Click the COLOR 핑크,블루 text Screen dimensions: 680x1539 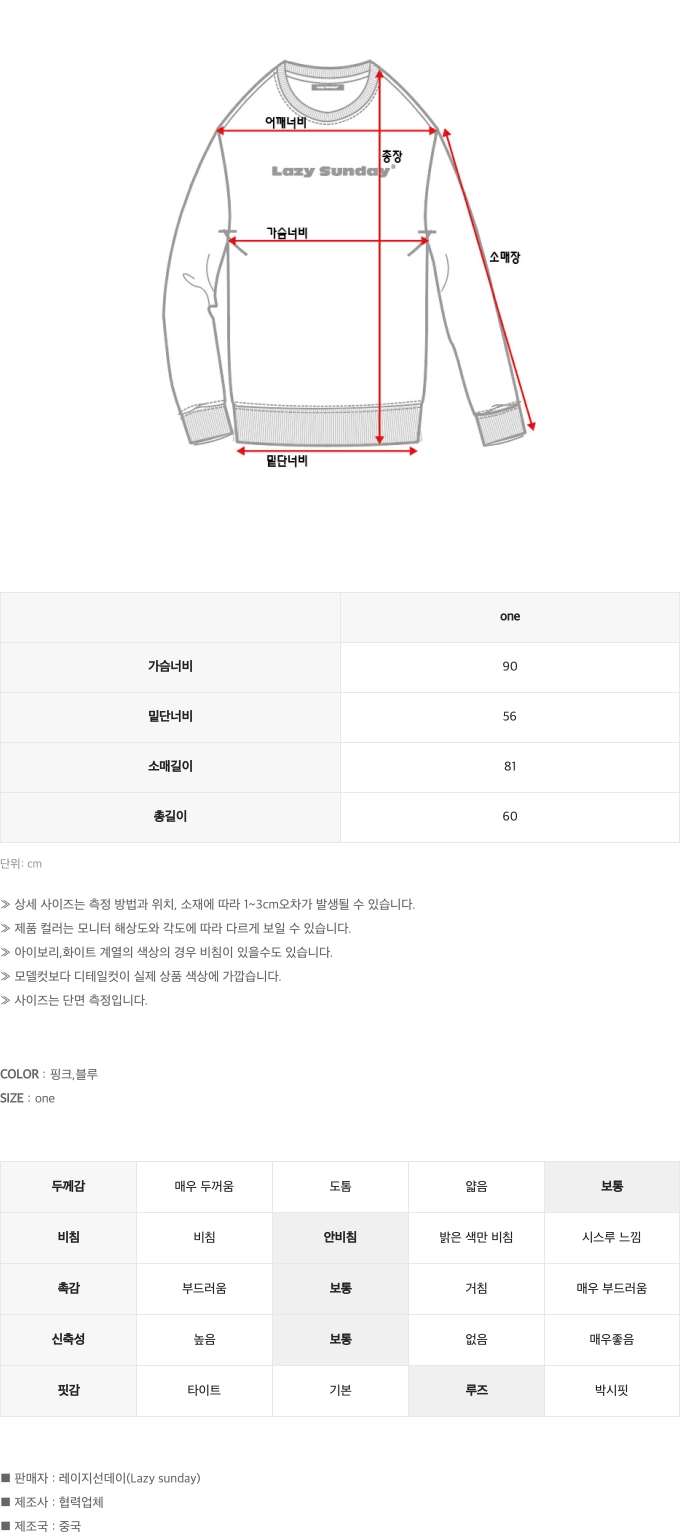49,1074
